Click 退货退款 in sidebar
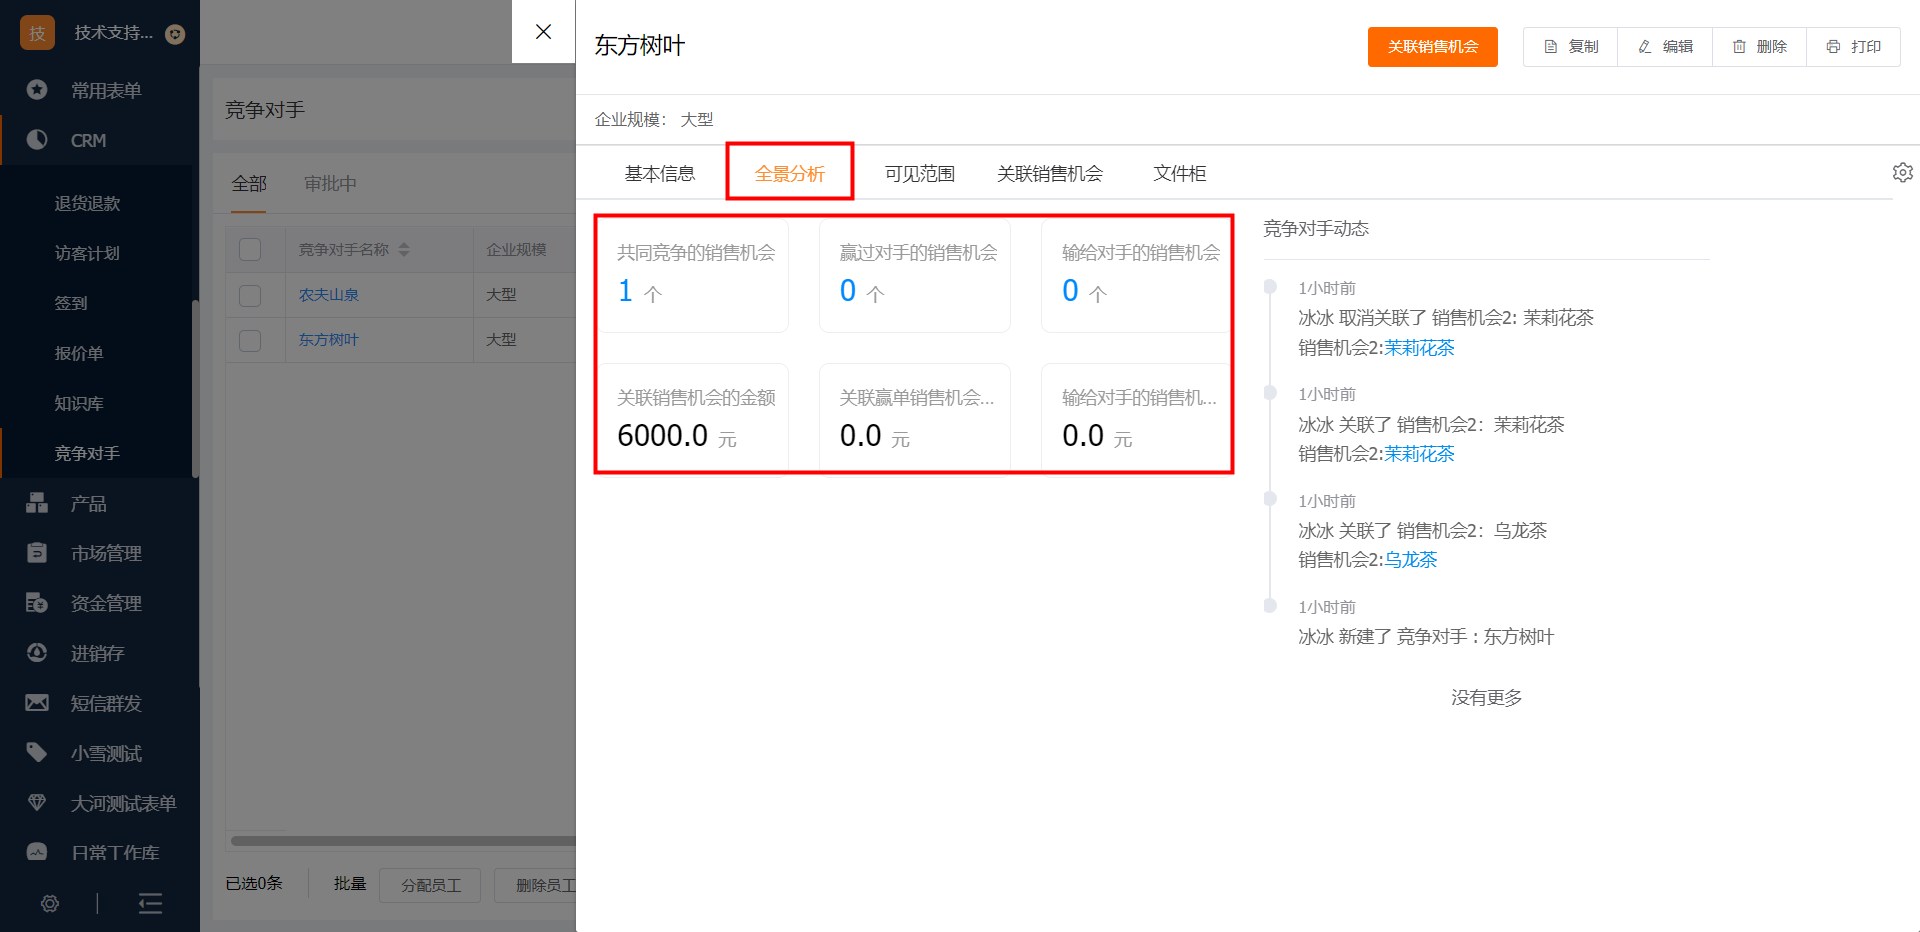The image size is (1920, 932). pos(87,203)
